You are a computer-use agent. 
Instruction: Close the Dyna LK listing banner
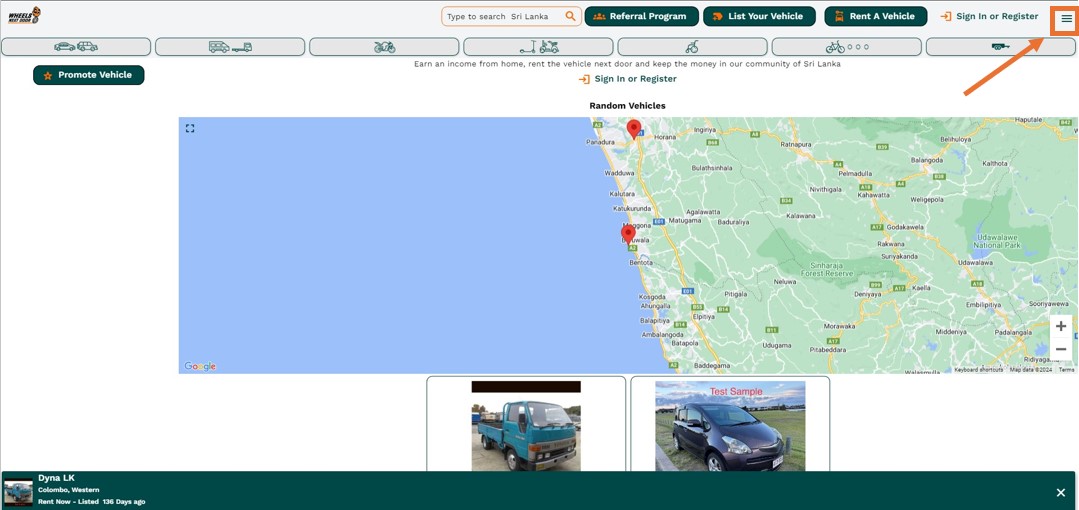[1061, 492]
